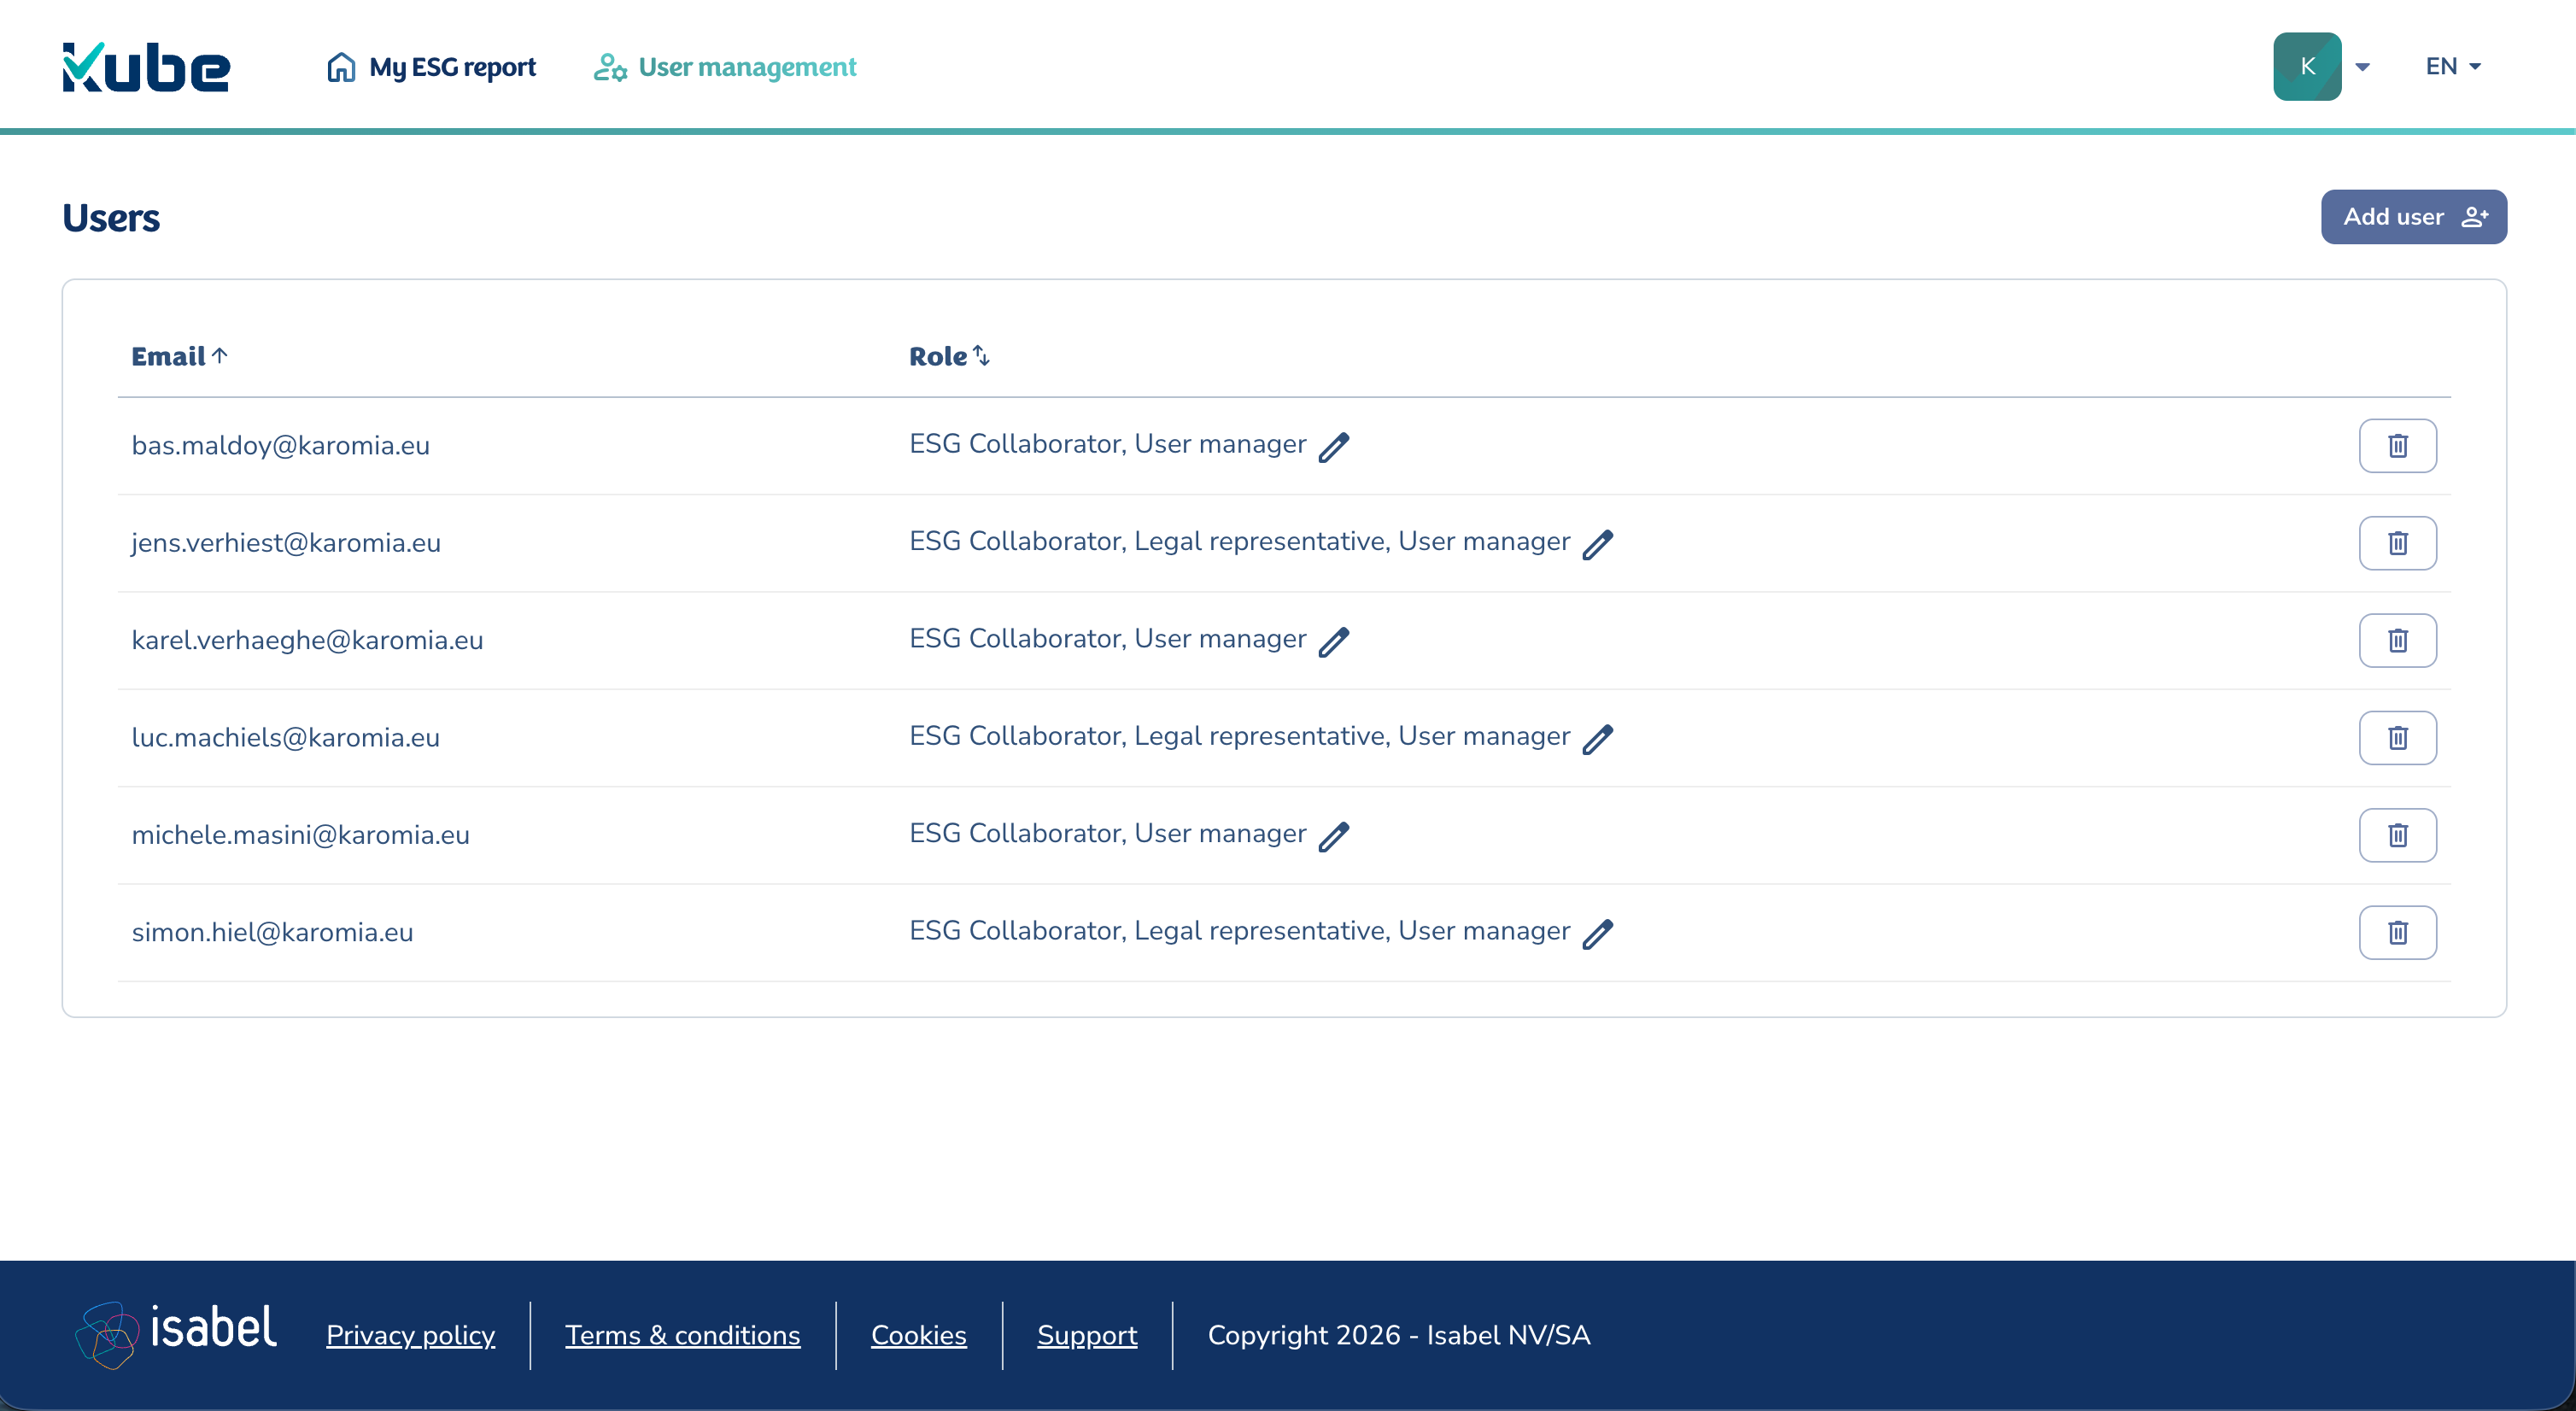Edit the role of bas.maldoy@karomia.eu
This screenshot has height=1411, width=2576.
[1335, 446]
